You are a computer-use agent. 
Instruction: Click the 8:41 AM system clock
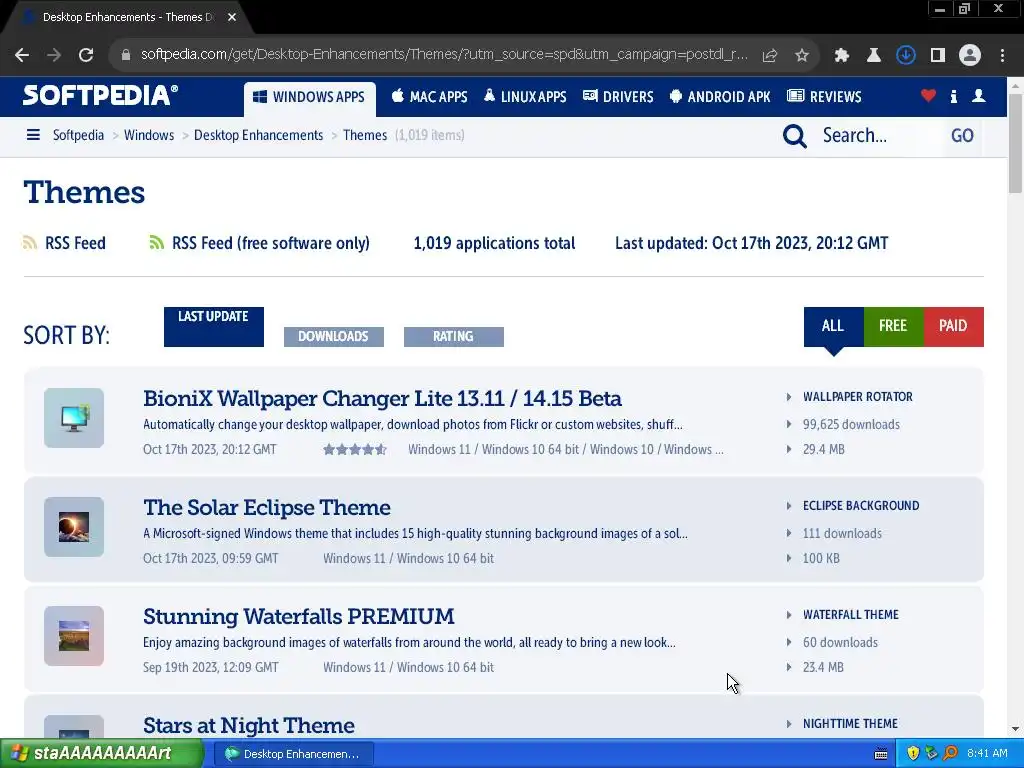click(x=987, y=754)
